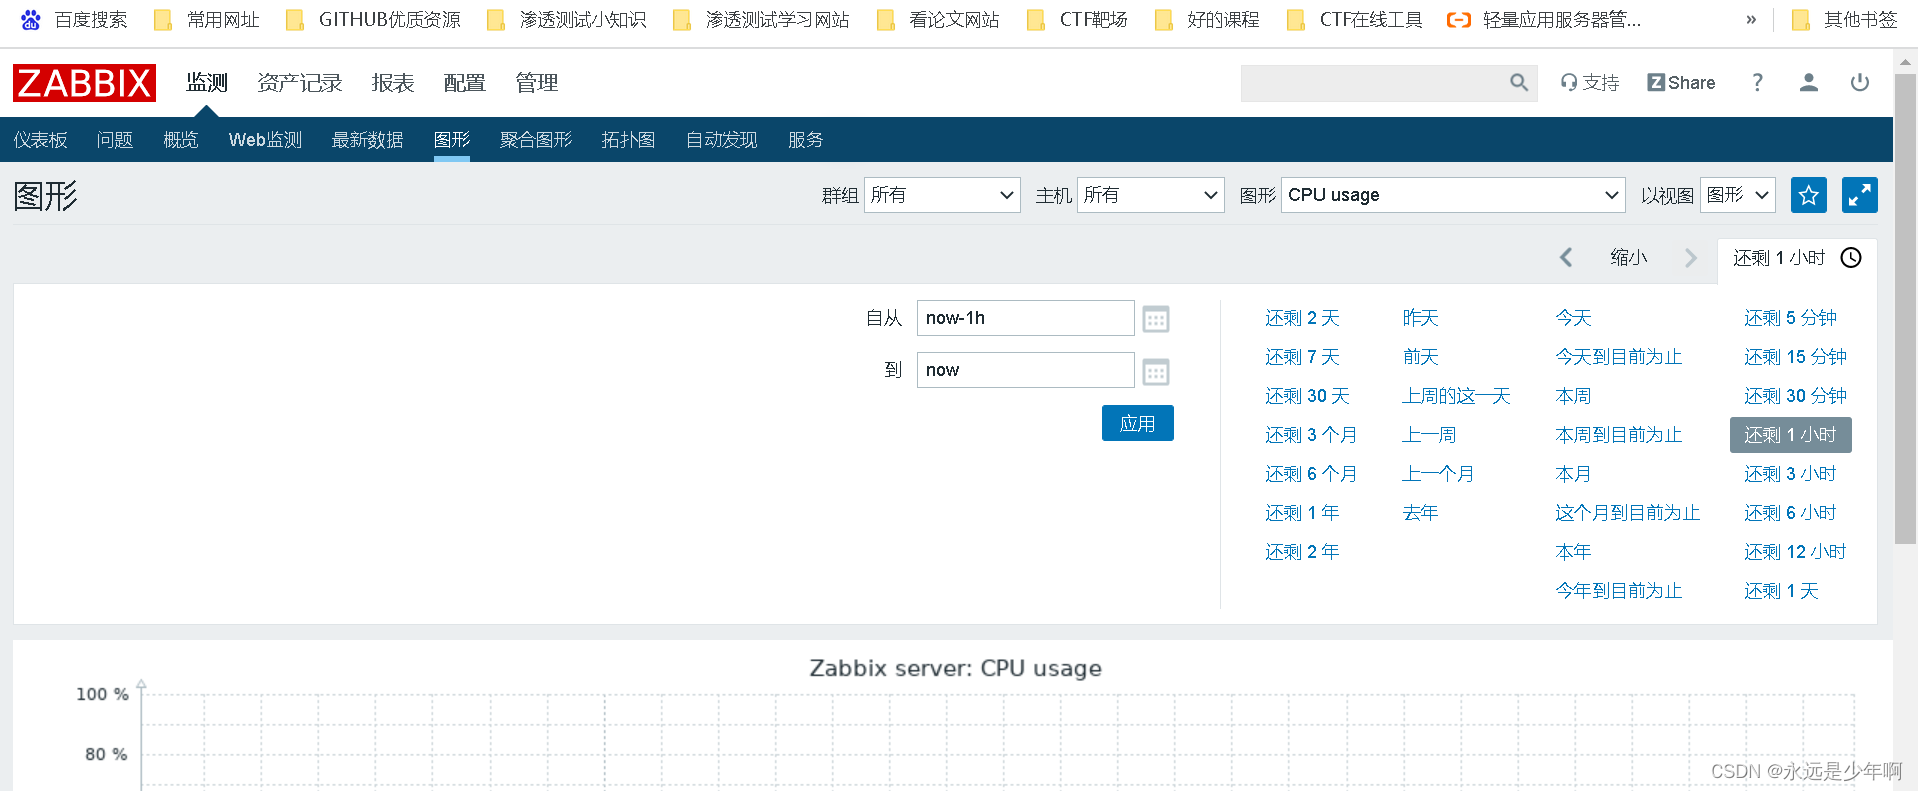Select the 还剩 12 小时 range
Image resolution: width=1918 pixels, height=791 pixels.
click(x=1795, y=552)
